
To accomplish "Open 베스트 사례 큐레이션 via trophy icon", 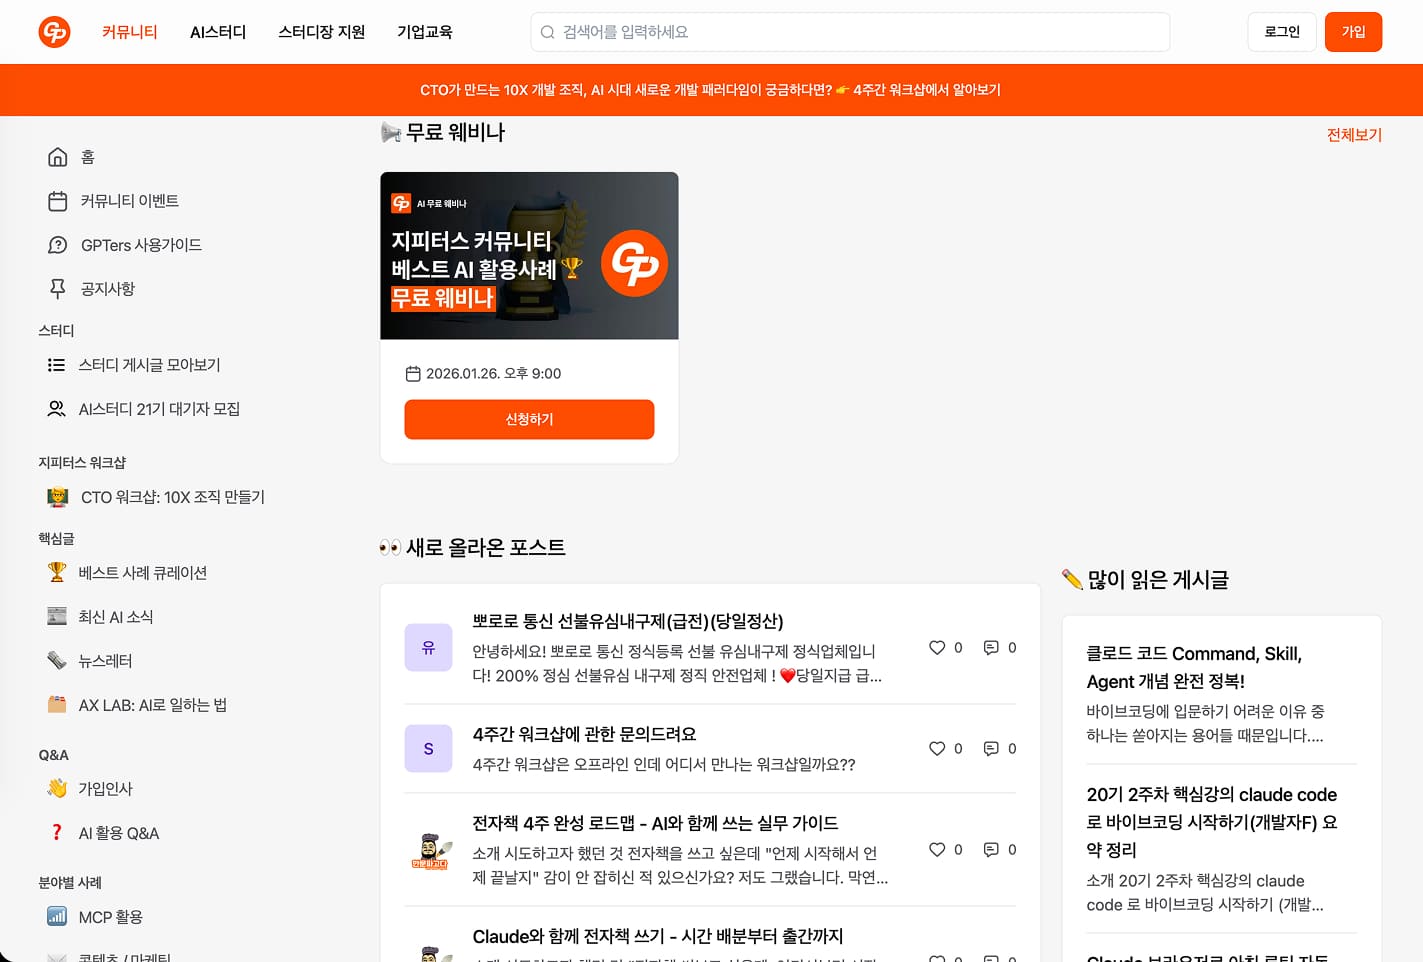I will 57,572.
